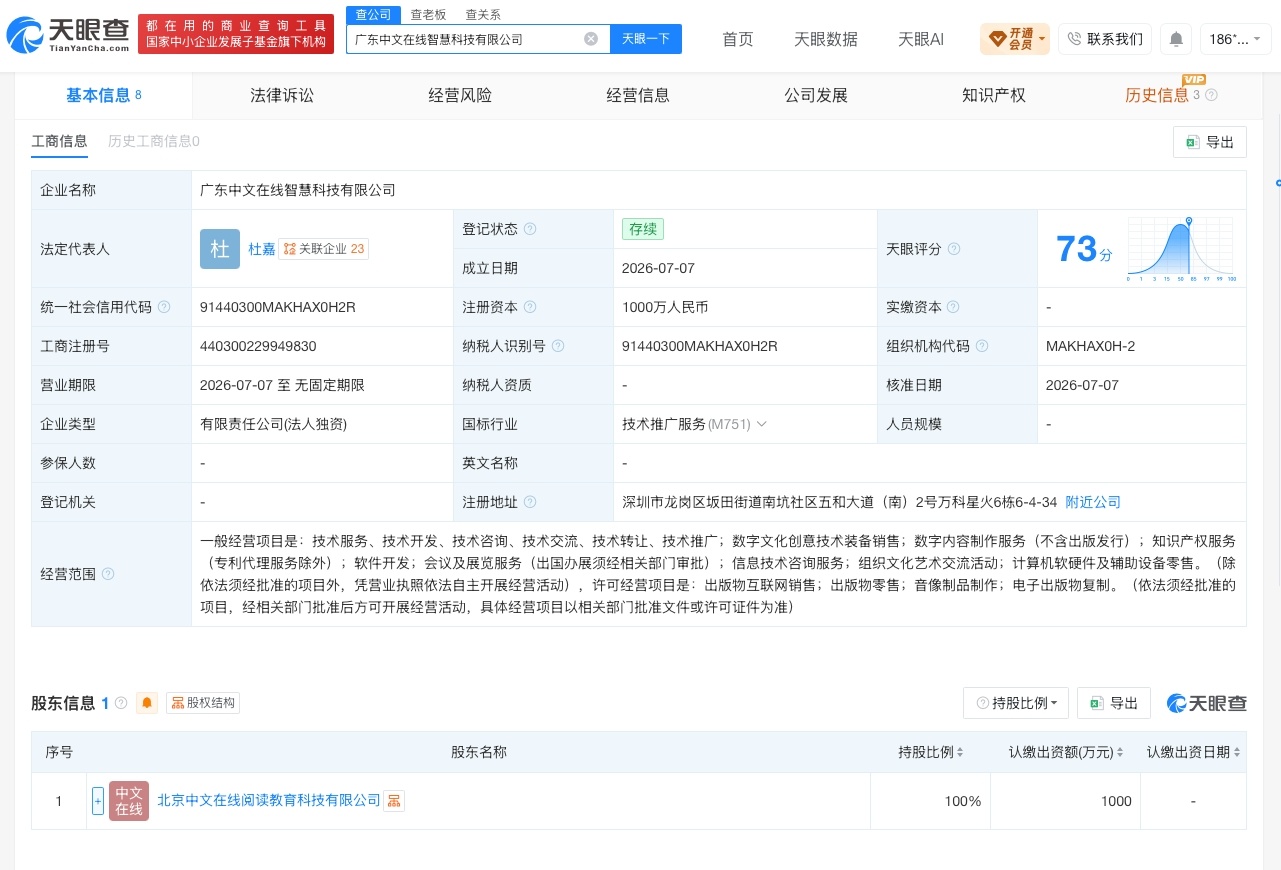The height and width of the screenshot is (870, 1281).
Task: Click help icon beside 注册资本
Action: pyautogui.click(x=530, y=307)
